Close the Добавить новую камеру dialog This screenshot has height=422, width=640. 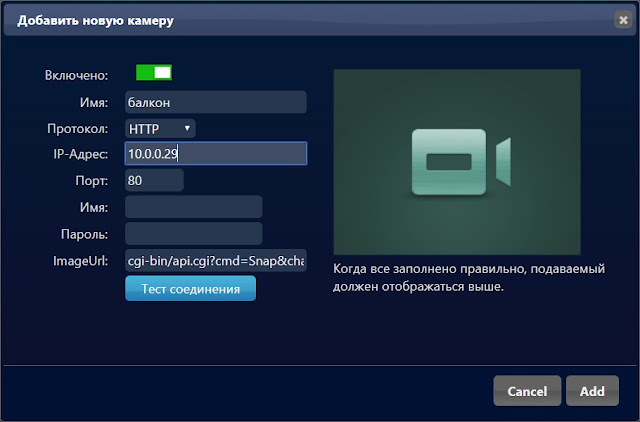(623, 20)
